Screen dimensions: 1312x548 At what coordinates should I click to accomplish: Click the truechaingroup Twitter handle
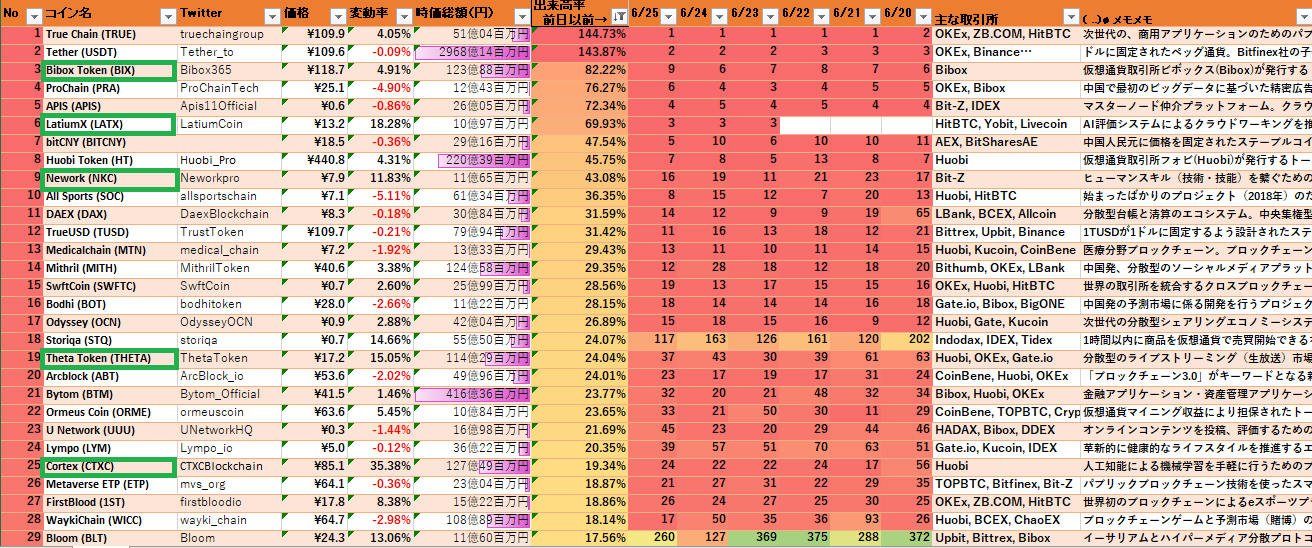[222, 34]
